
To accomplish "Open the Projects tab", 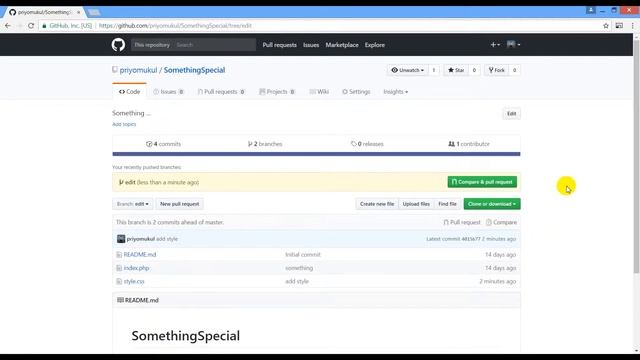I will point(277,91).
